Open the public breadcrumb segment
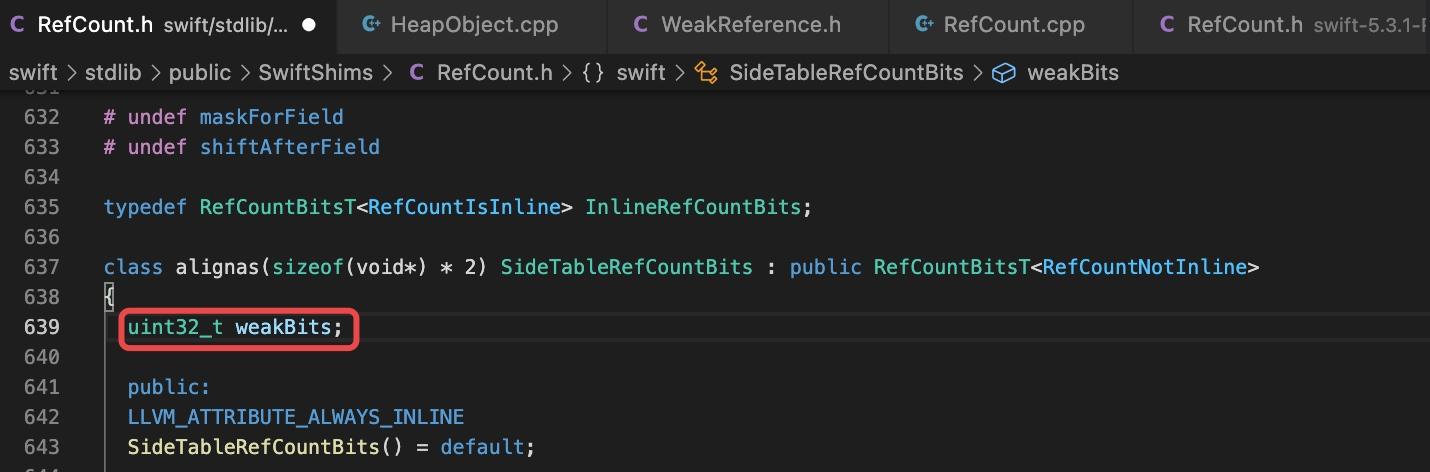 pos(200,72)
